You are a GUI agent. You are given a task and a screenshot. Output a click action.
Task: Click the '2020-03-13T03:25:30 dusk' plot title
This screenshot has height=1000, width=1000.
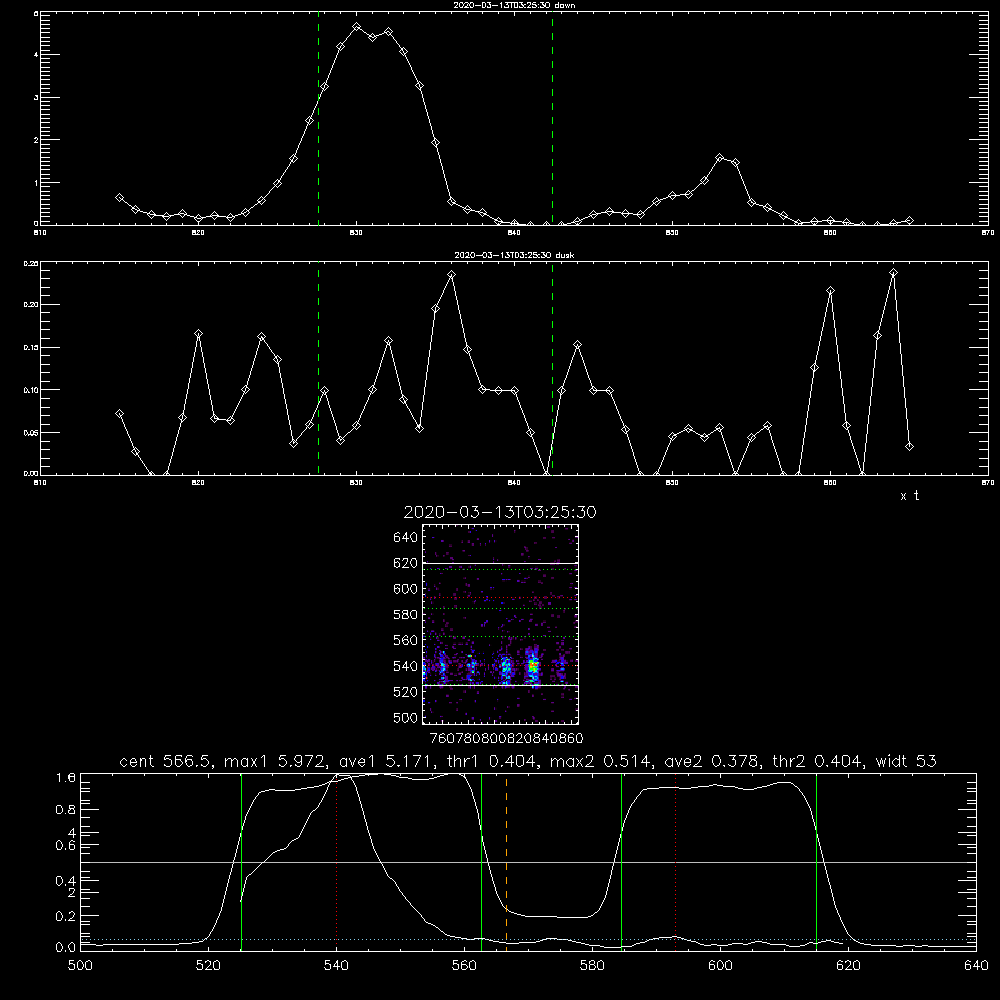pyautogui.click(x=514, y=255)
